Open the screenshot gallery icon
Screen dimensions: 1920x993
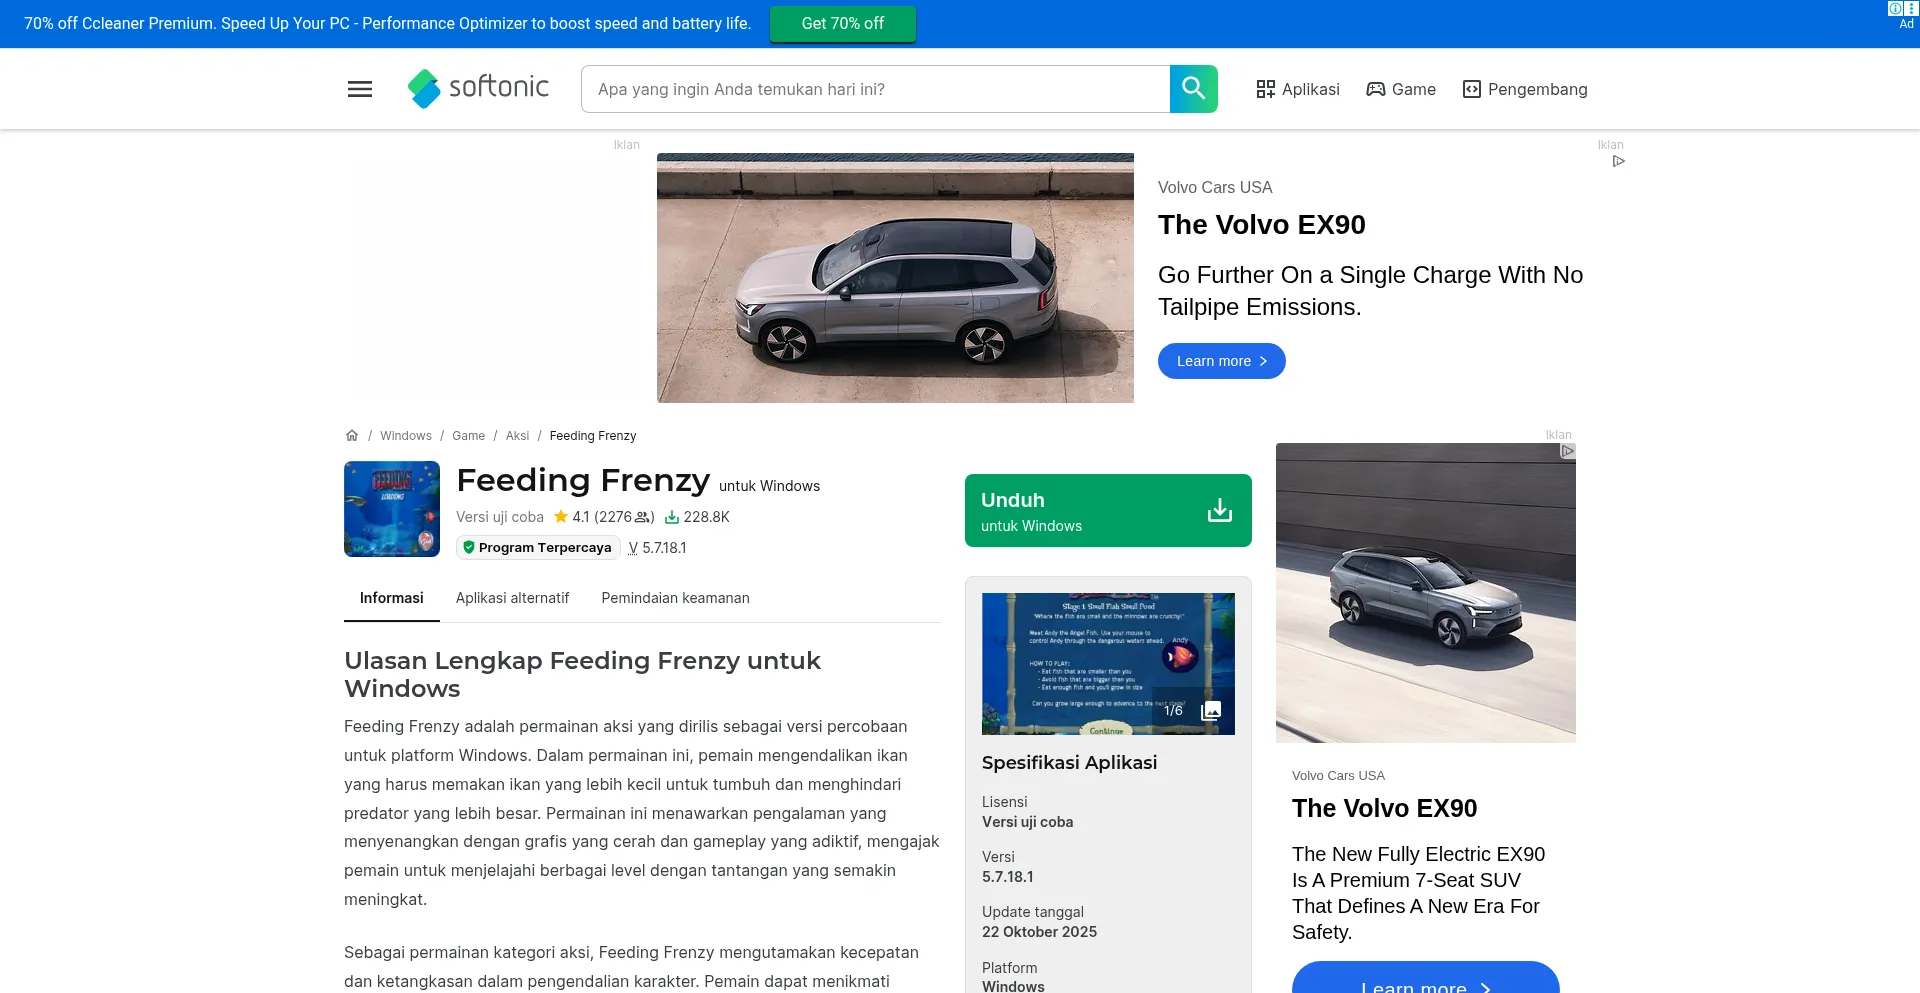pyautogui.click(x=1211, y=711)
